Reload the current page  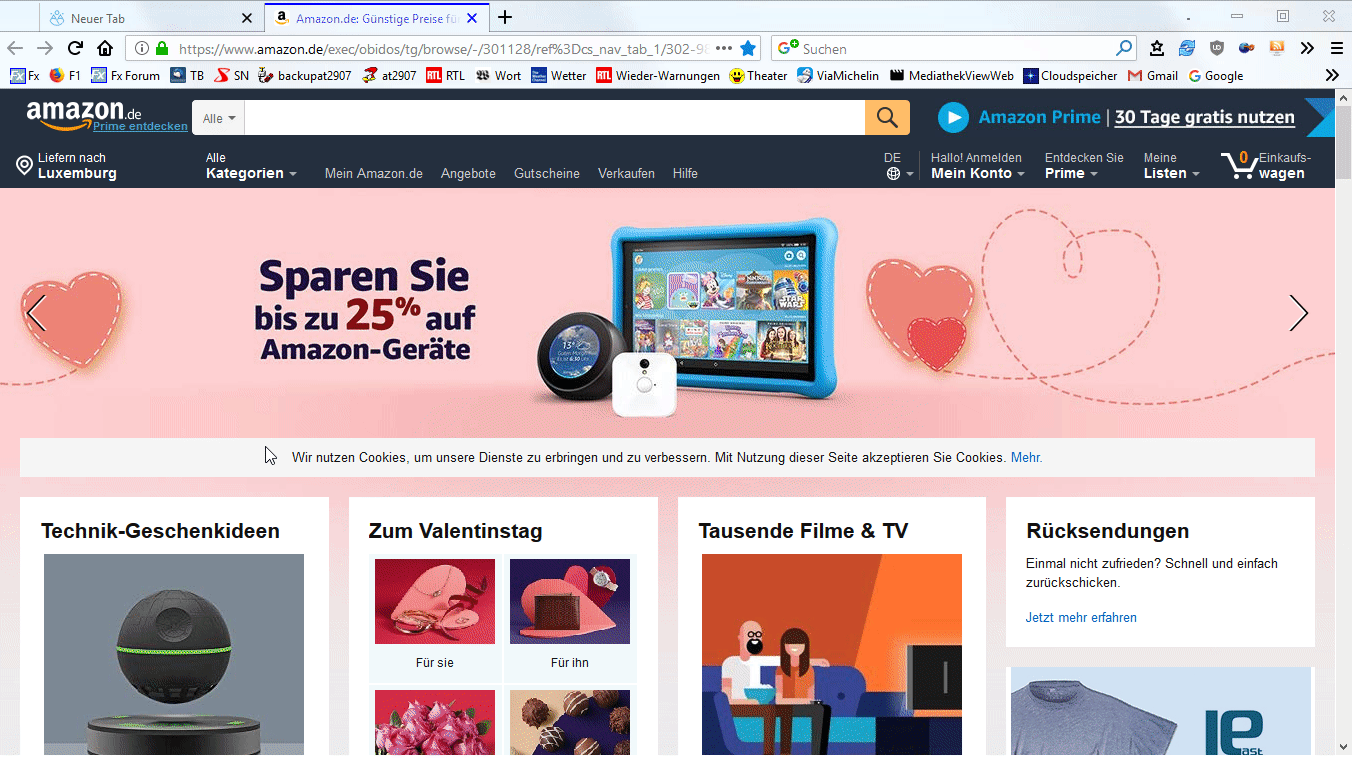pyautogui.click(x=75, y=48)
